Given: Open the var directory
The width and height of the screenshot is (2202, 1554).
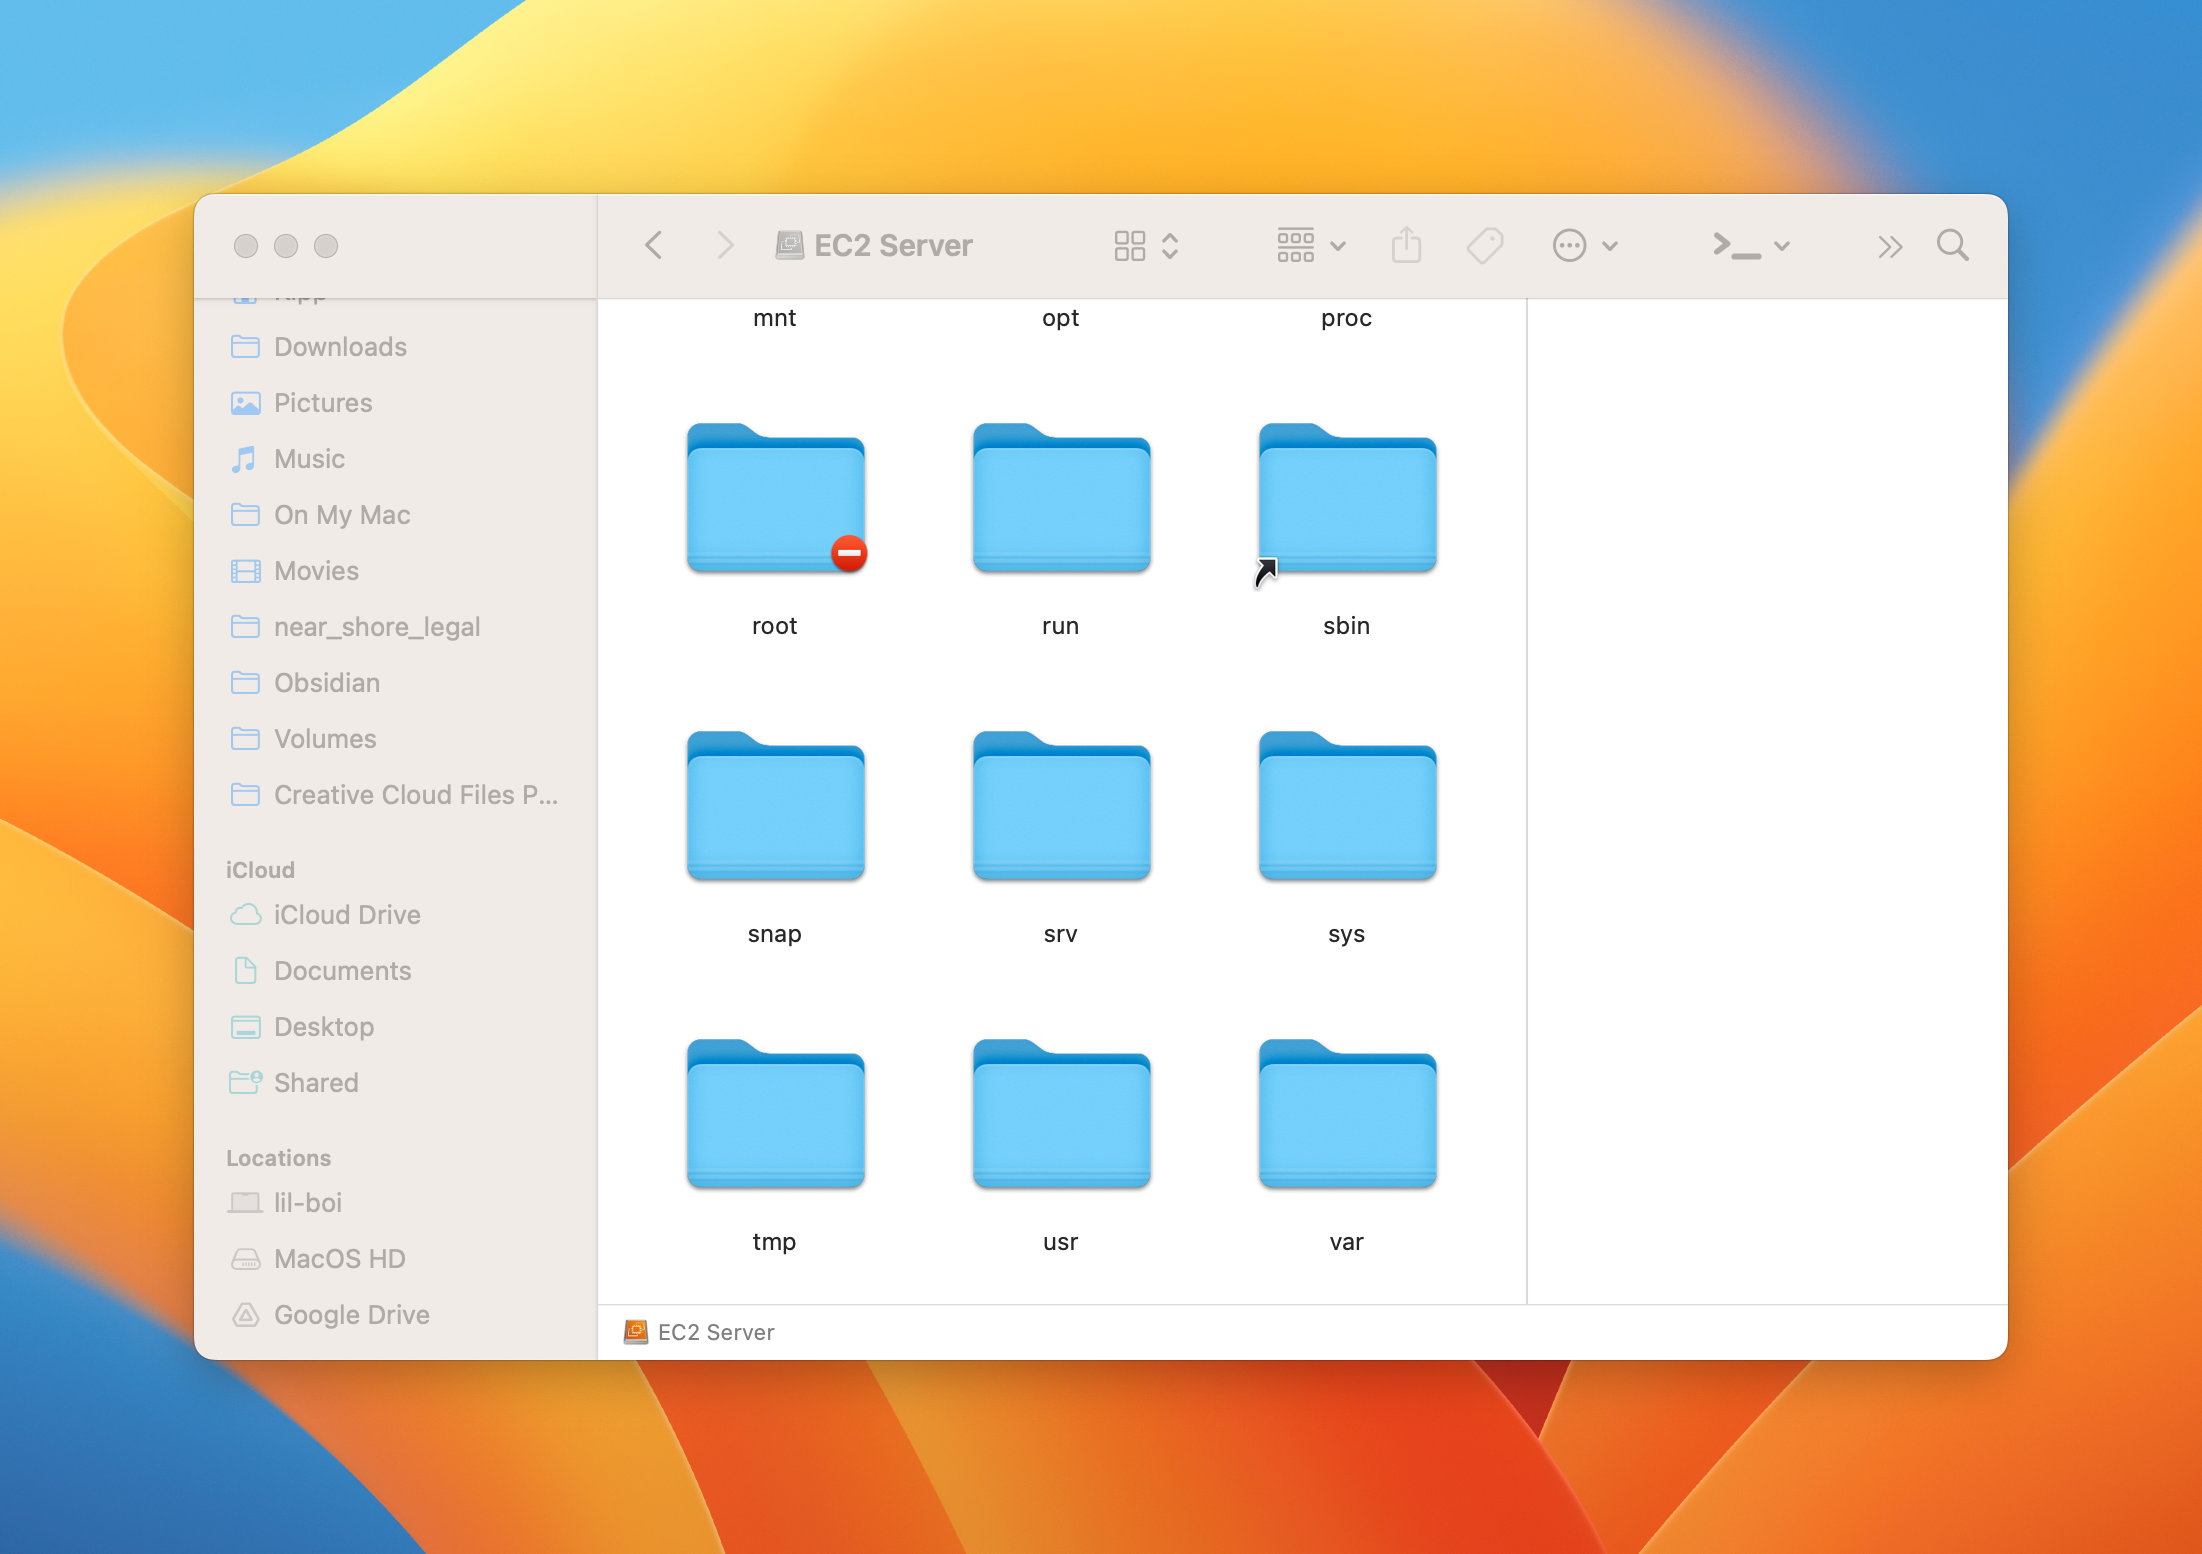Looking at the screenshot, I should click(x=1345, y=1134).
